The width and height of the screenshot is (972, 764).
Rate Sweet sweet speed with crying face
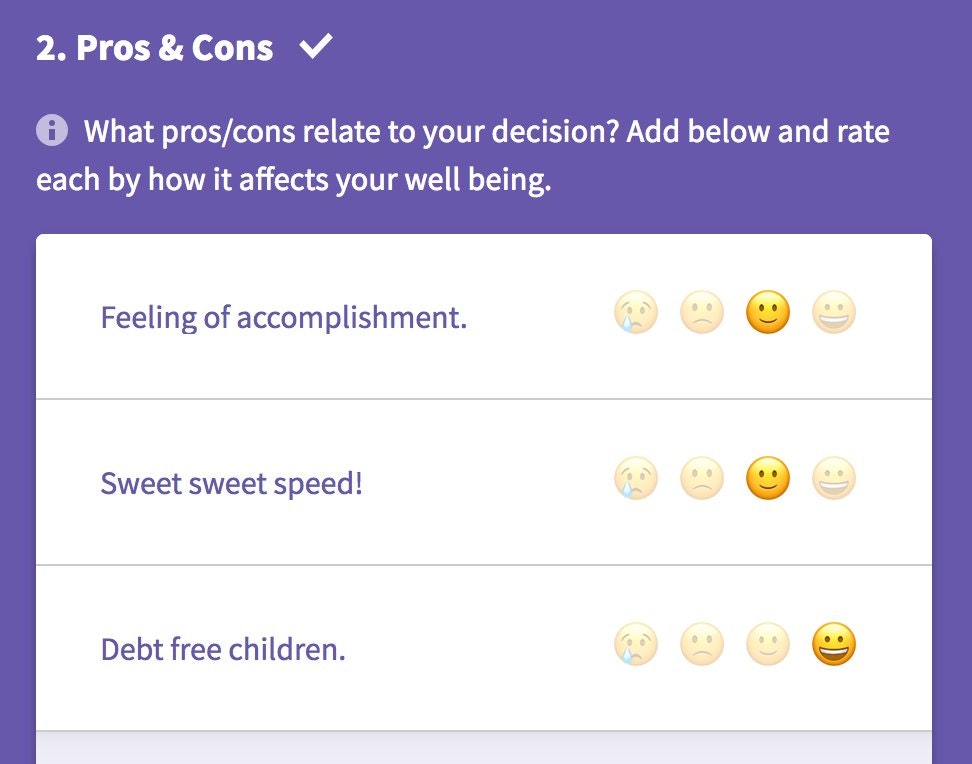[x=636, y=481]
